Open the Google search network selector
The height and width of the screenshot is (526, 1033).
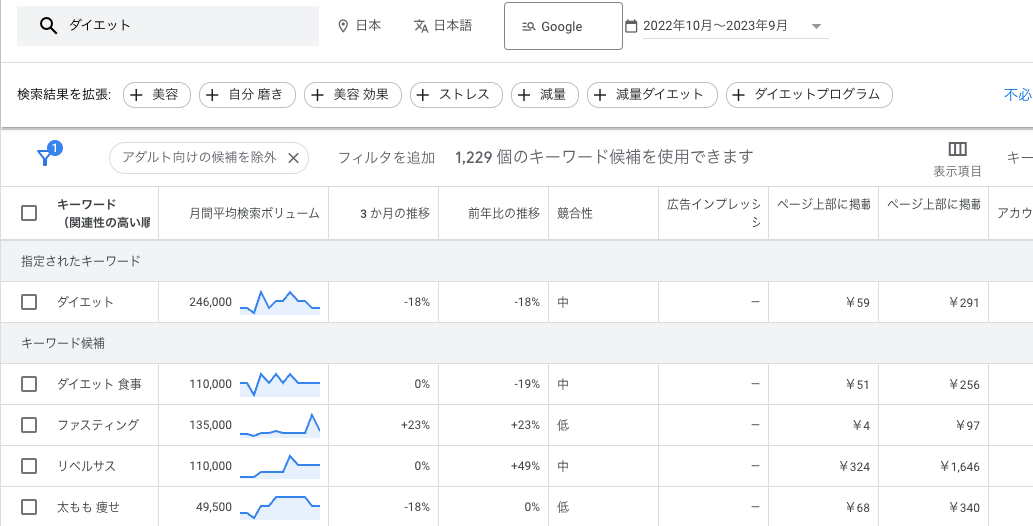coord(562,26)
